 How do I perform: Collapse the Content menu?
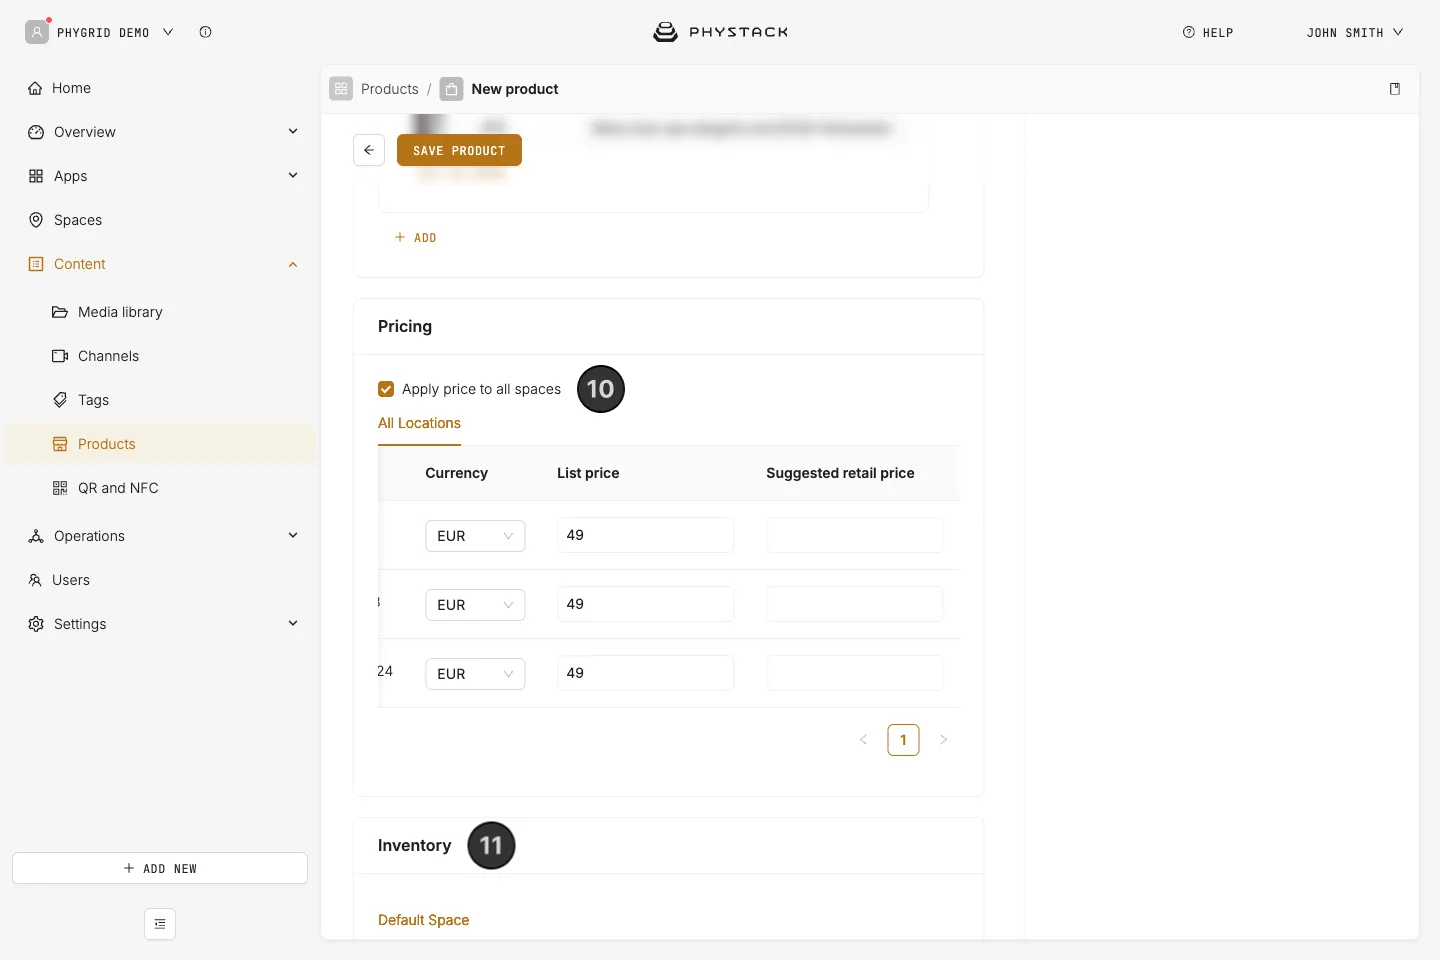pos(293,264)
